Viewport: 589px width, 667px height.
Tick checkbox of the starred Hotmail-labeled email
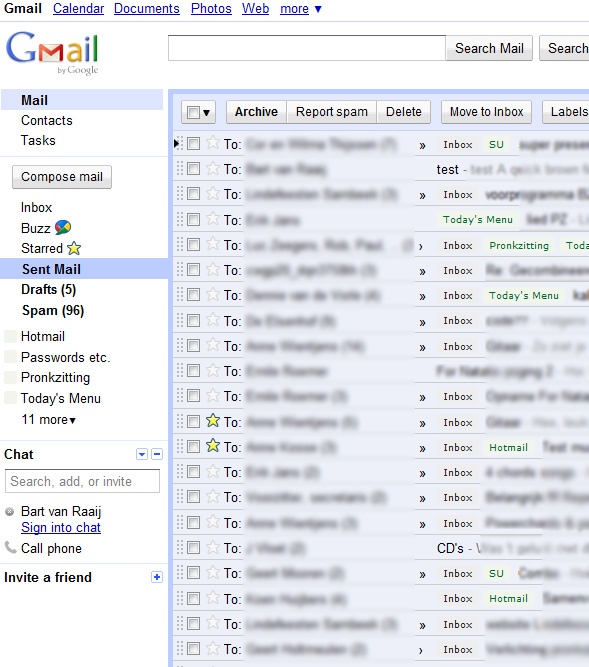[193, 447]
